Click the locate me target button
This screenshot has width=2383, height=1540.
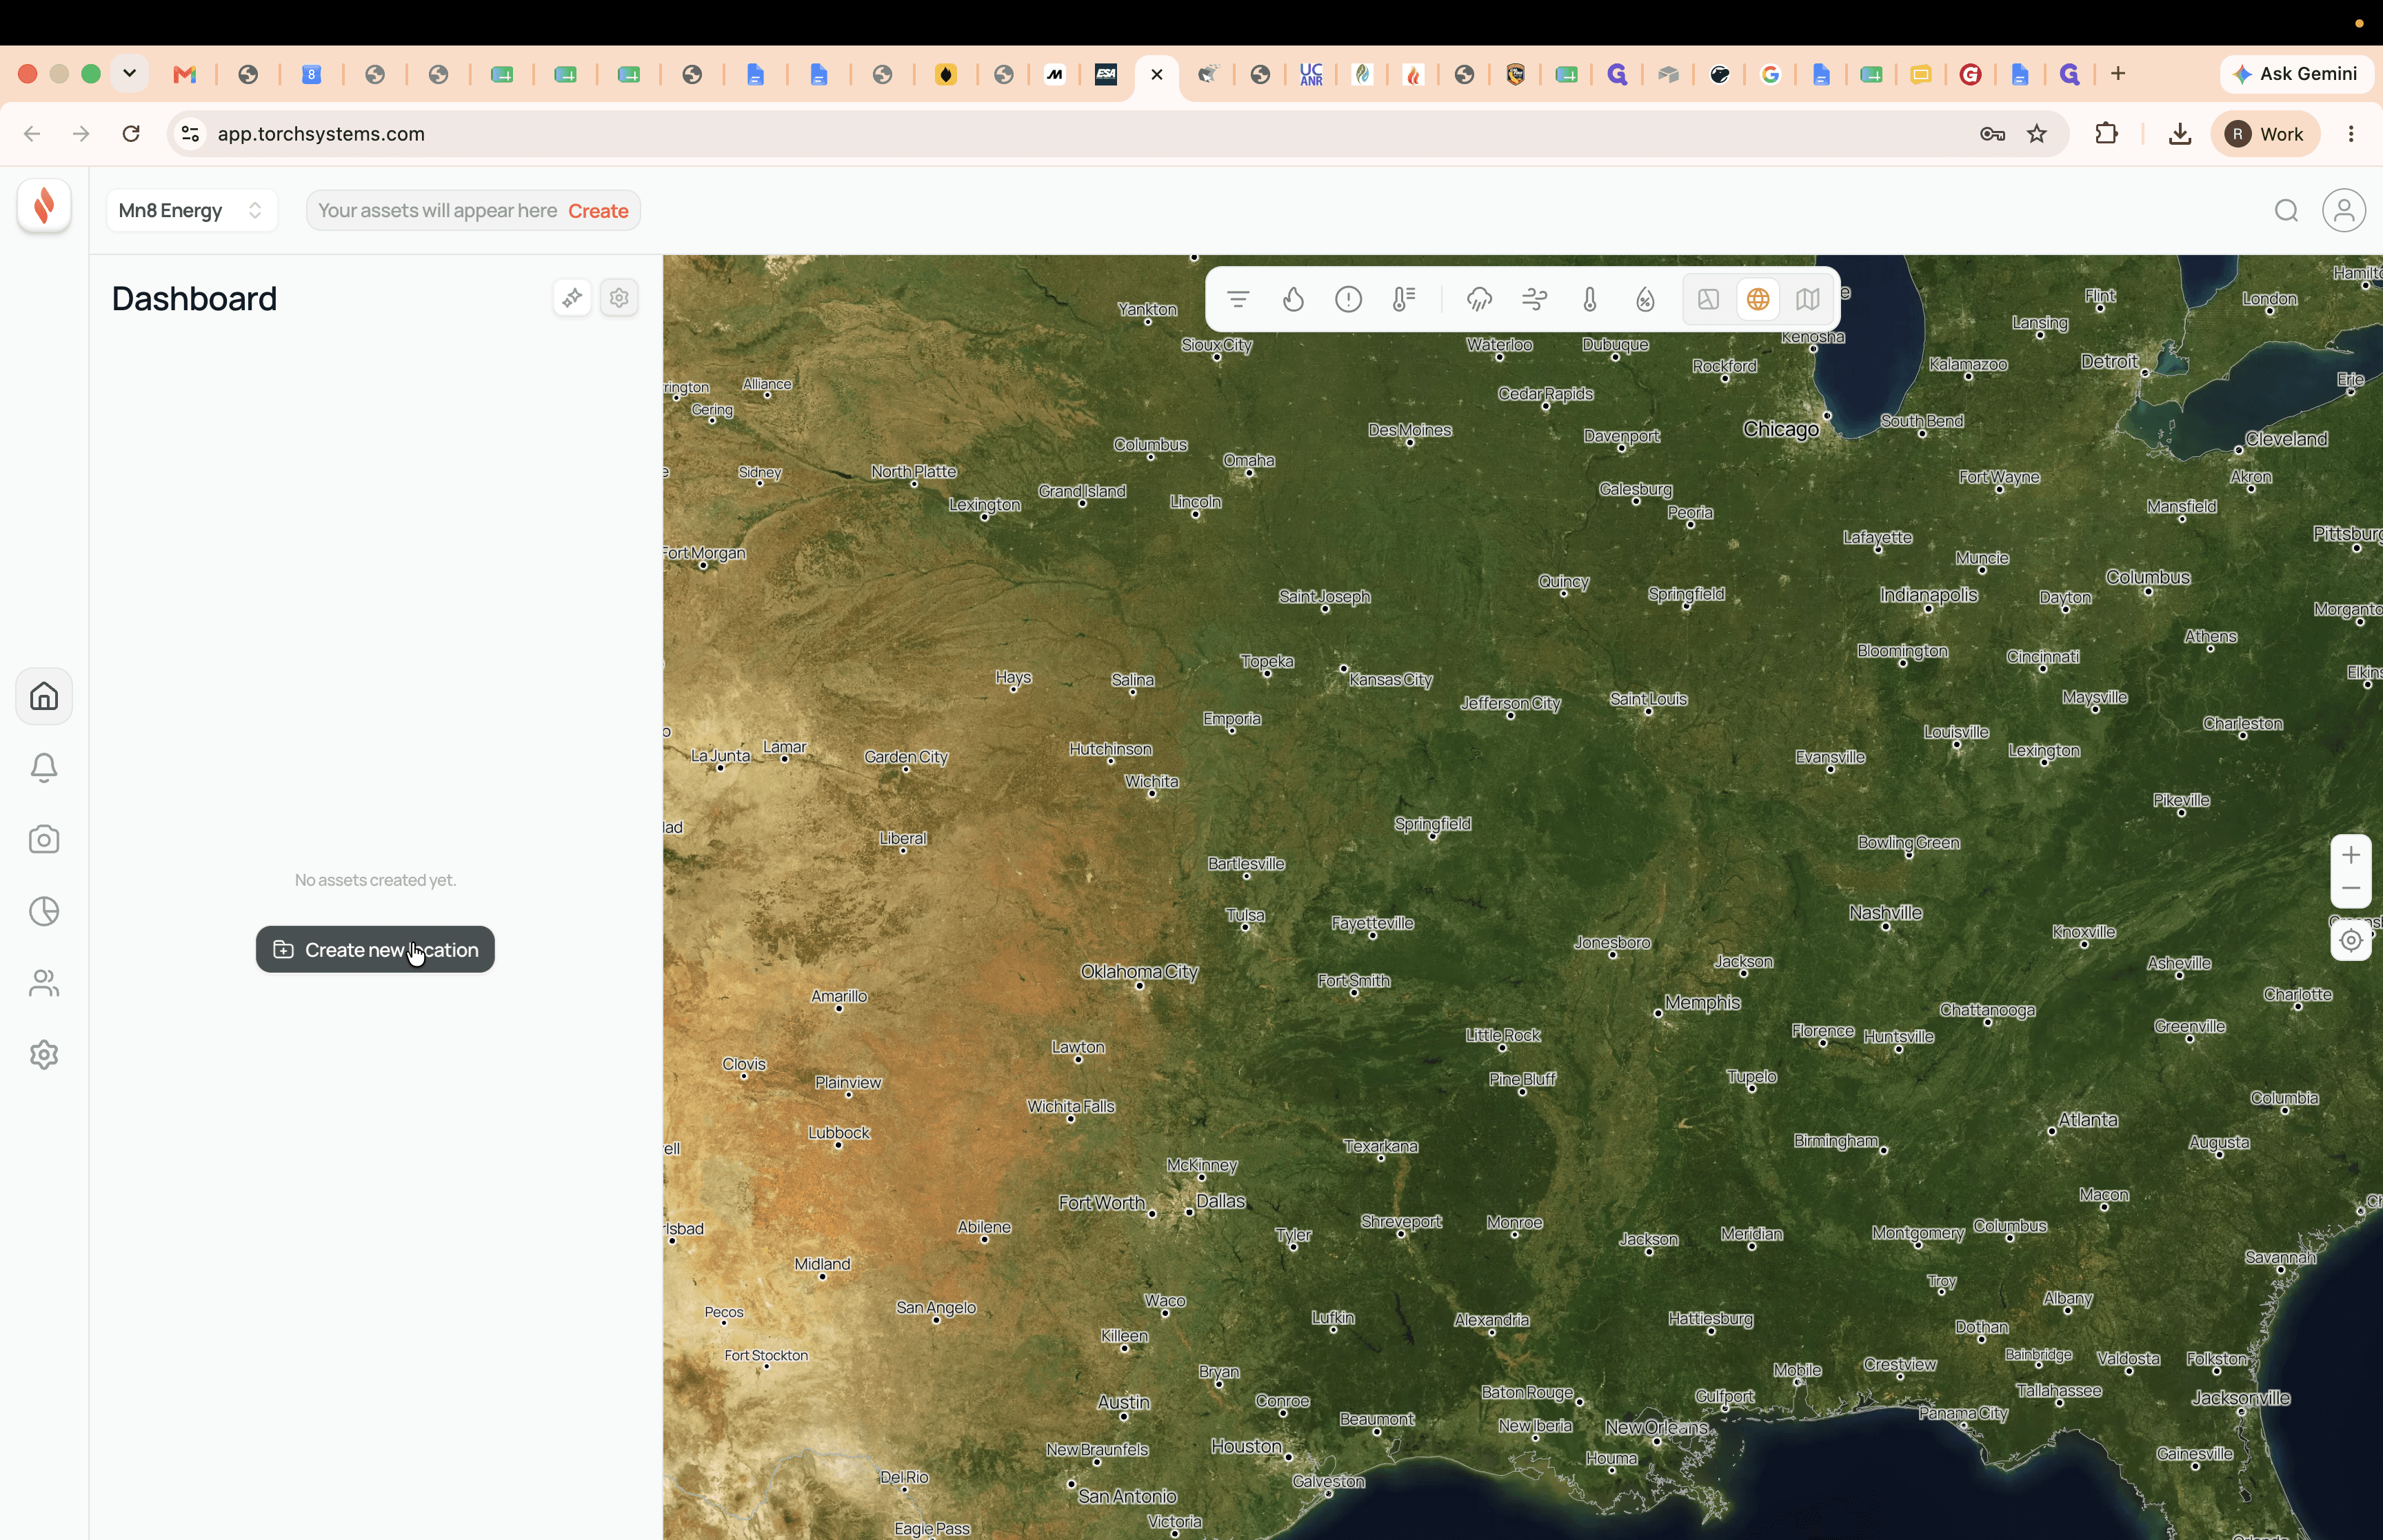tap(2352, 940)
